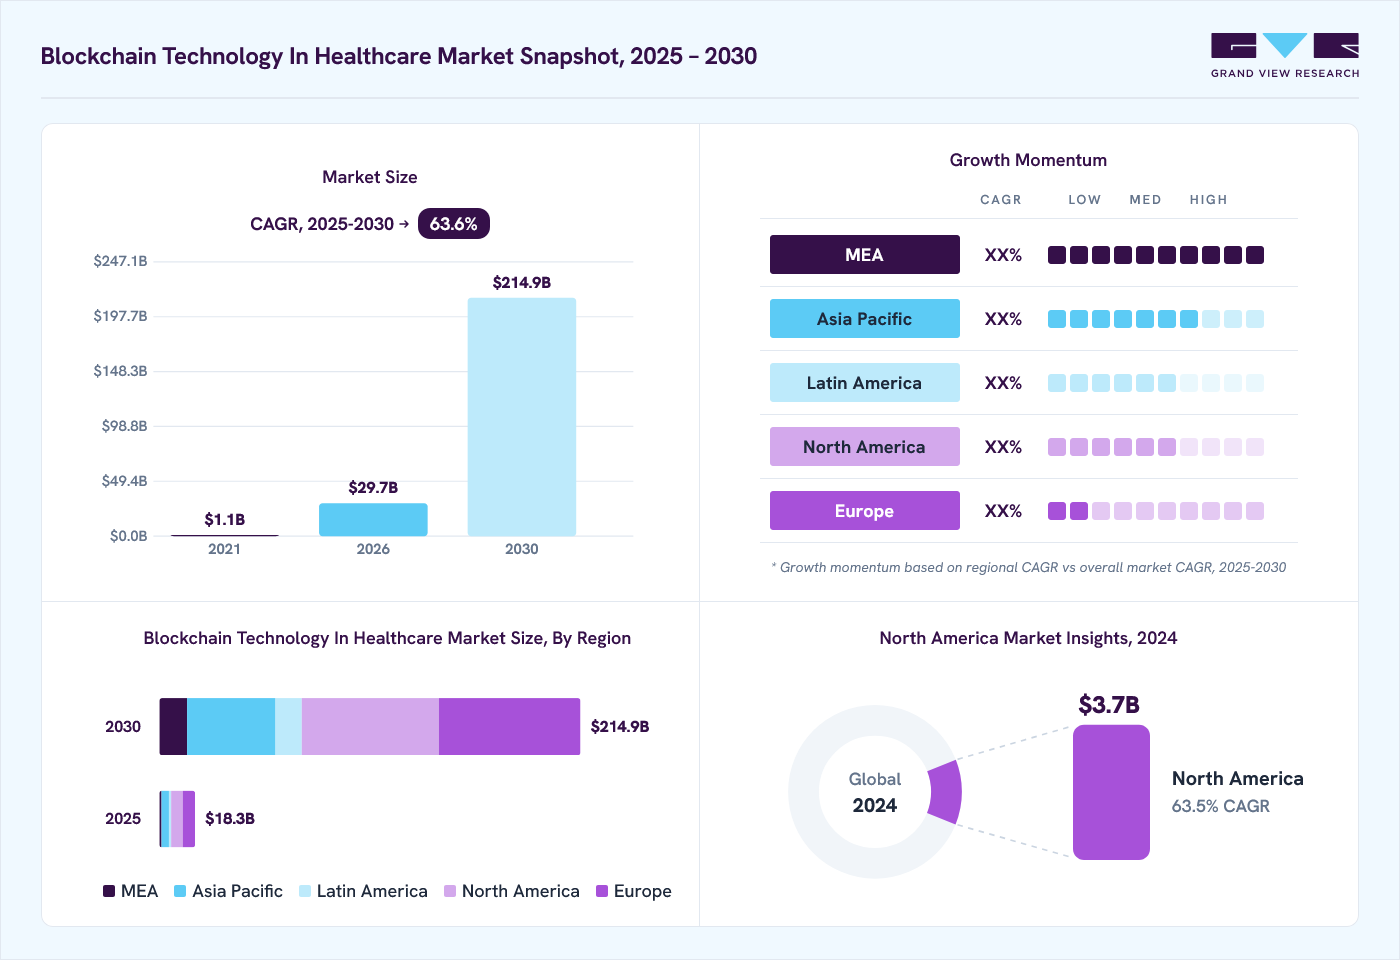The height and width of the screenshot is (960, 1400).
Task: Click the $214.9B label above the 2030 bar
Action: [x=522, y=282]
